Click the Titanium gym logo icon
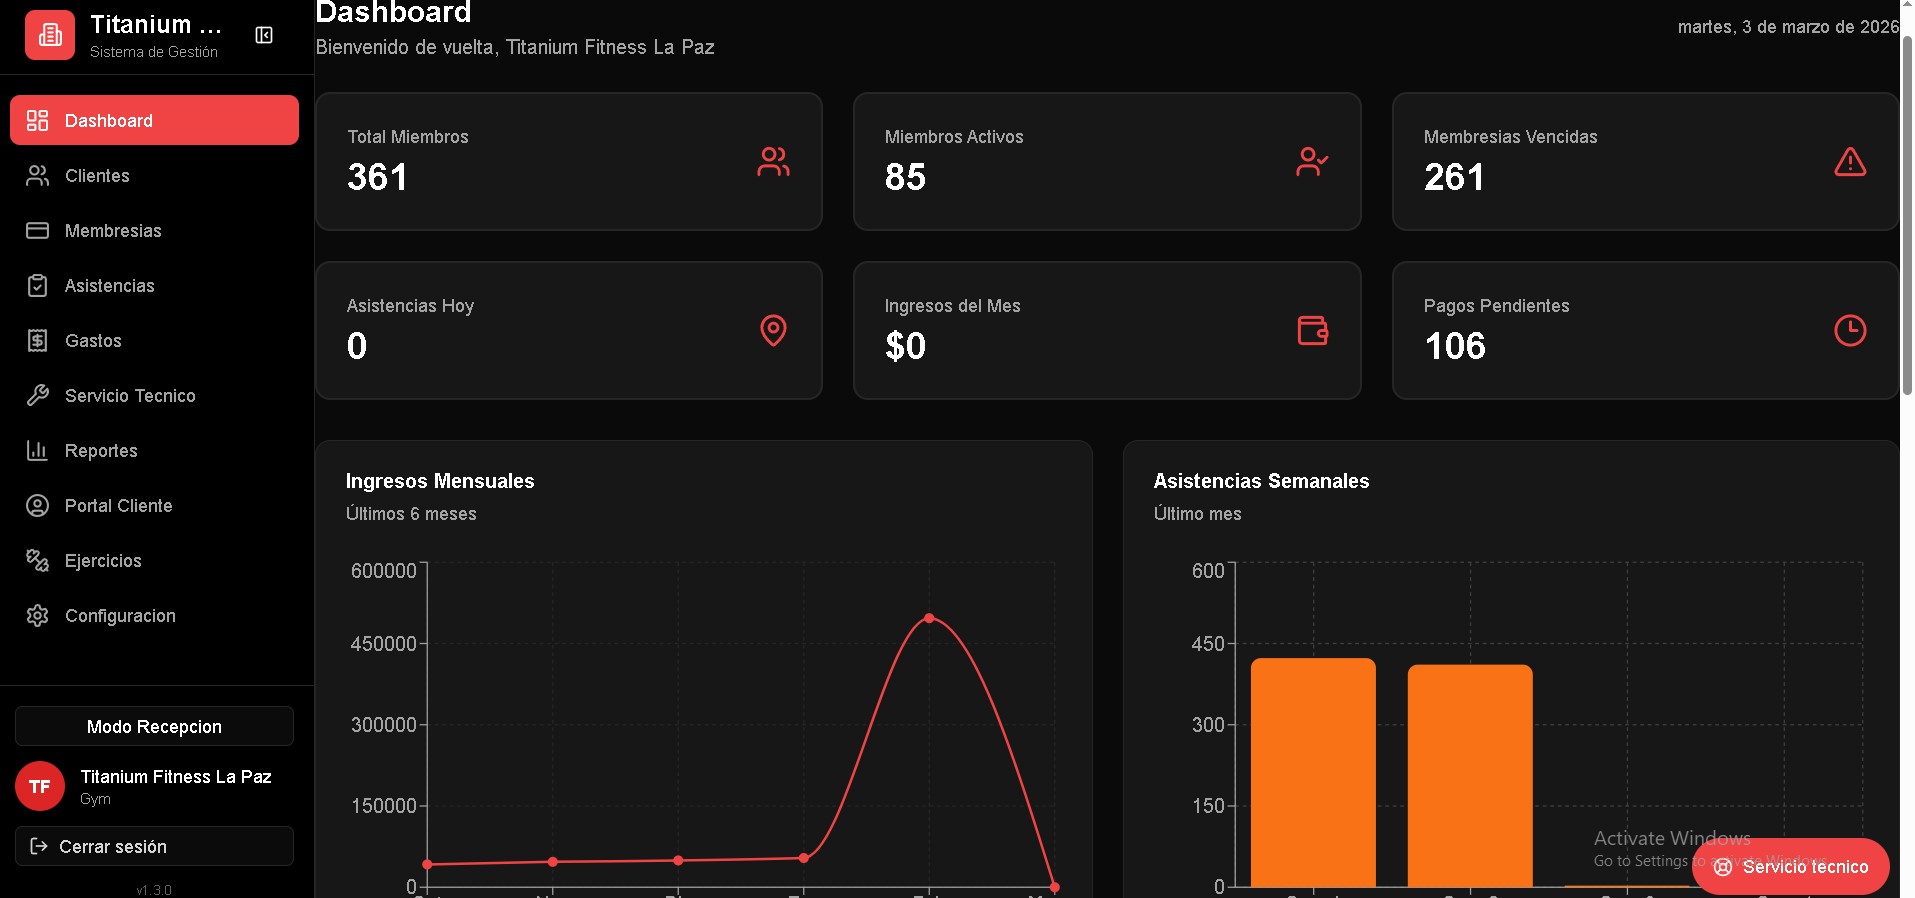1915x898 pixels. (x=50, y=36)
